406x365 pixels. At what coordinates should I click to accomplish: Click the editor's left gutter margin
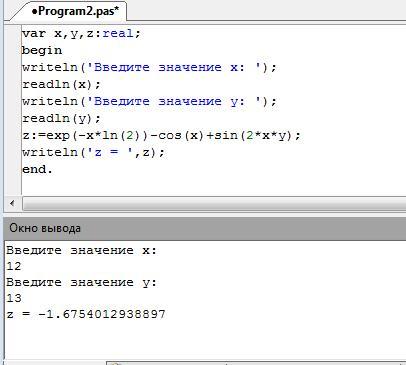click(x=13, y=110)
